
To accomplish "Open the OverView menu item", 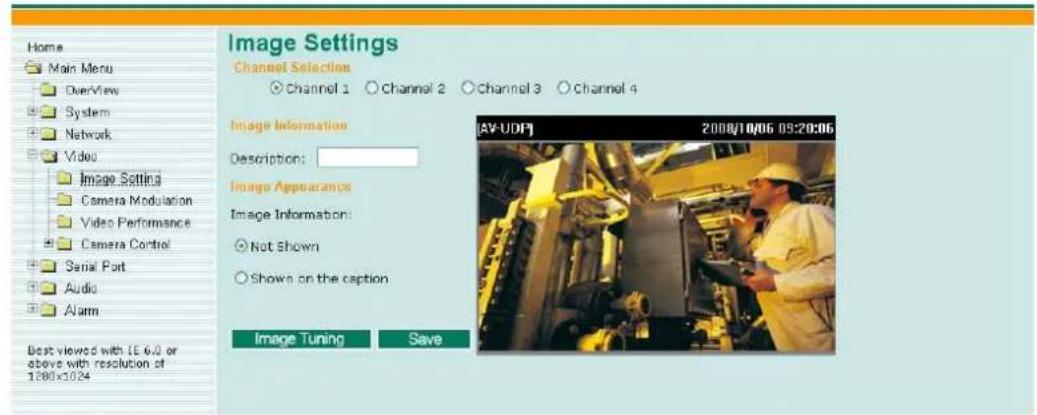I will (x=92, y=91).
